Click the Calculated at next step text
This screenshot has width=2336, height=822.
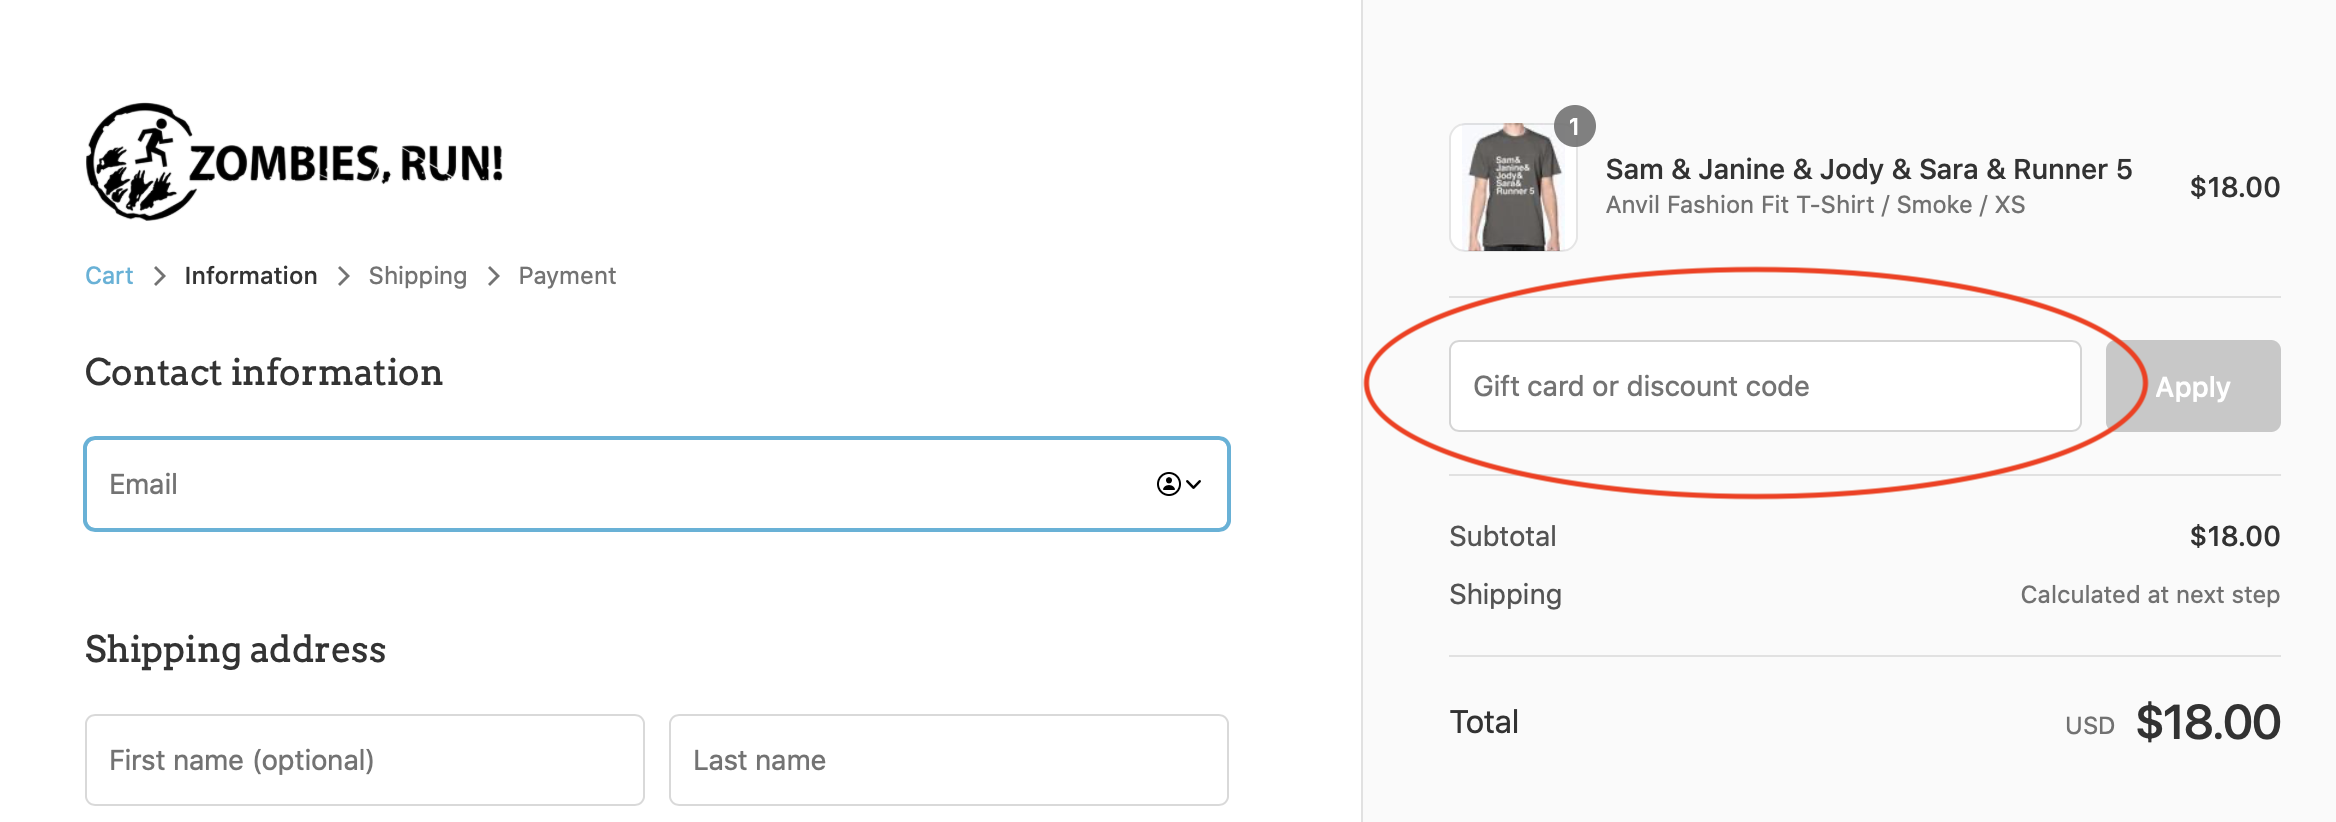point(2150,595)
